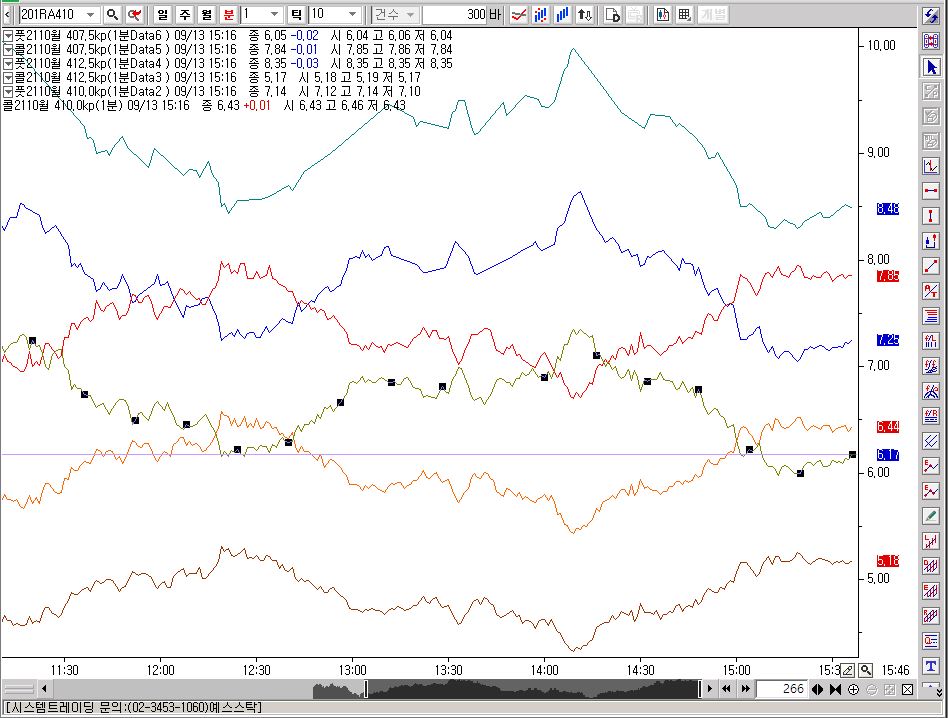The image size is (948, 718).
Task: Click the 월 (monthly) period button
Action: pyautogui.click(x=206, y=15)
